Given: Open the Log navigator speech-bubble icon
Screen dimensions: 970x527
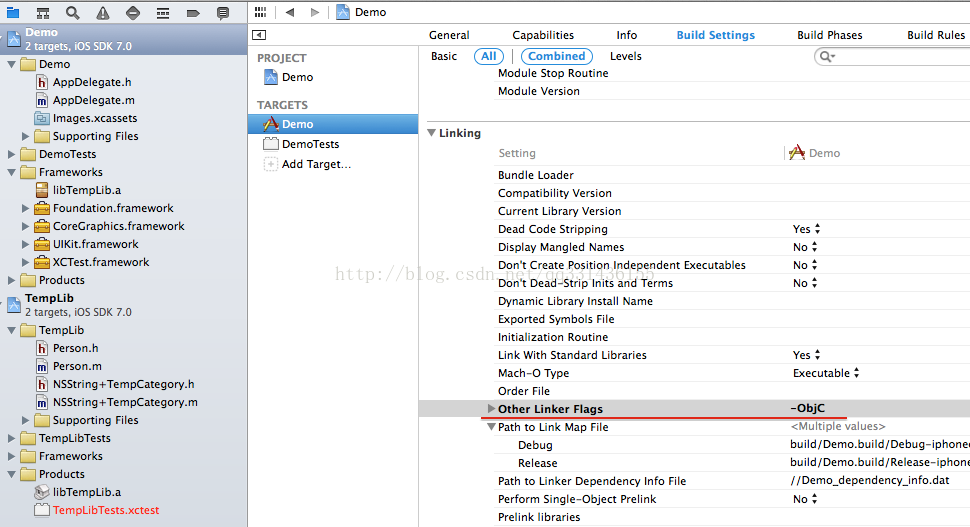Looking at the screenshot, I should click(223, 12).
